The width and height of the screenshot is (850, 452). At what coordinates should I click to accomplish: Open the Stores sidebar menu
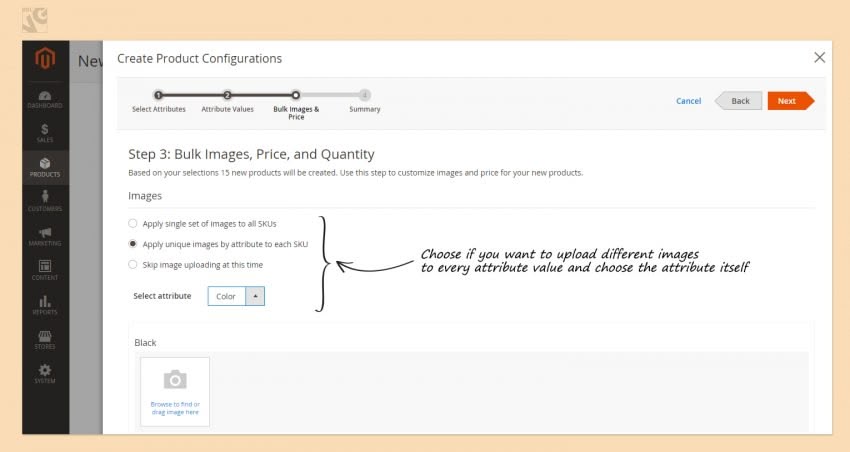coord(45,339)
